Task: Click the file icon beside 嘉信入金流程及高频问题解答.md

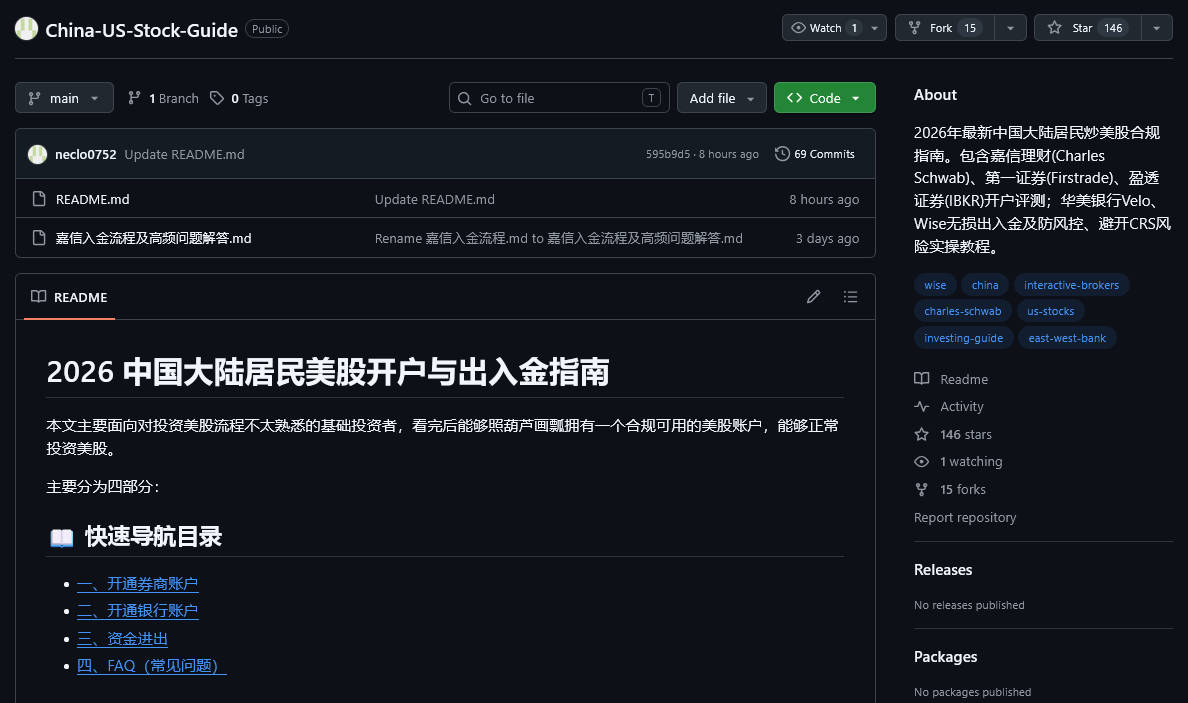Action: pyautogui.click(x=39, y=238)
